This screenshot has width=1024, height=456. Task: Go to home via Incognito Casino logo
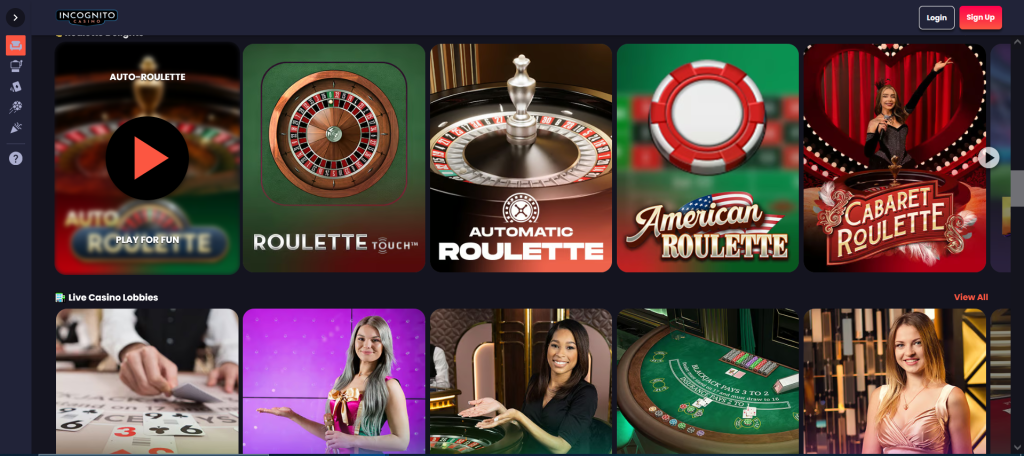(87, 17)
